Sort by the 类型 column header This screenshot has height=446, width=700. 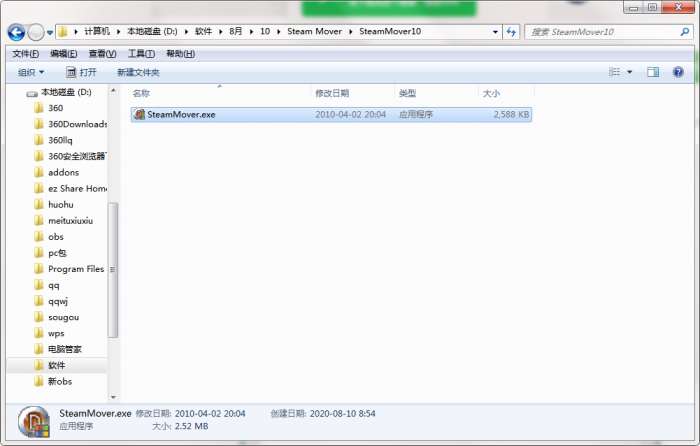click(x=407, y=93)
